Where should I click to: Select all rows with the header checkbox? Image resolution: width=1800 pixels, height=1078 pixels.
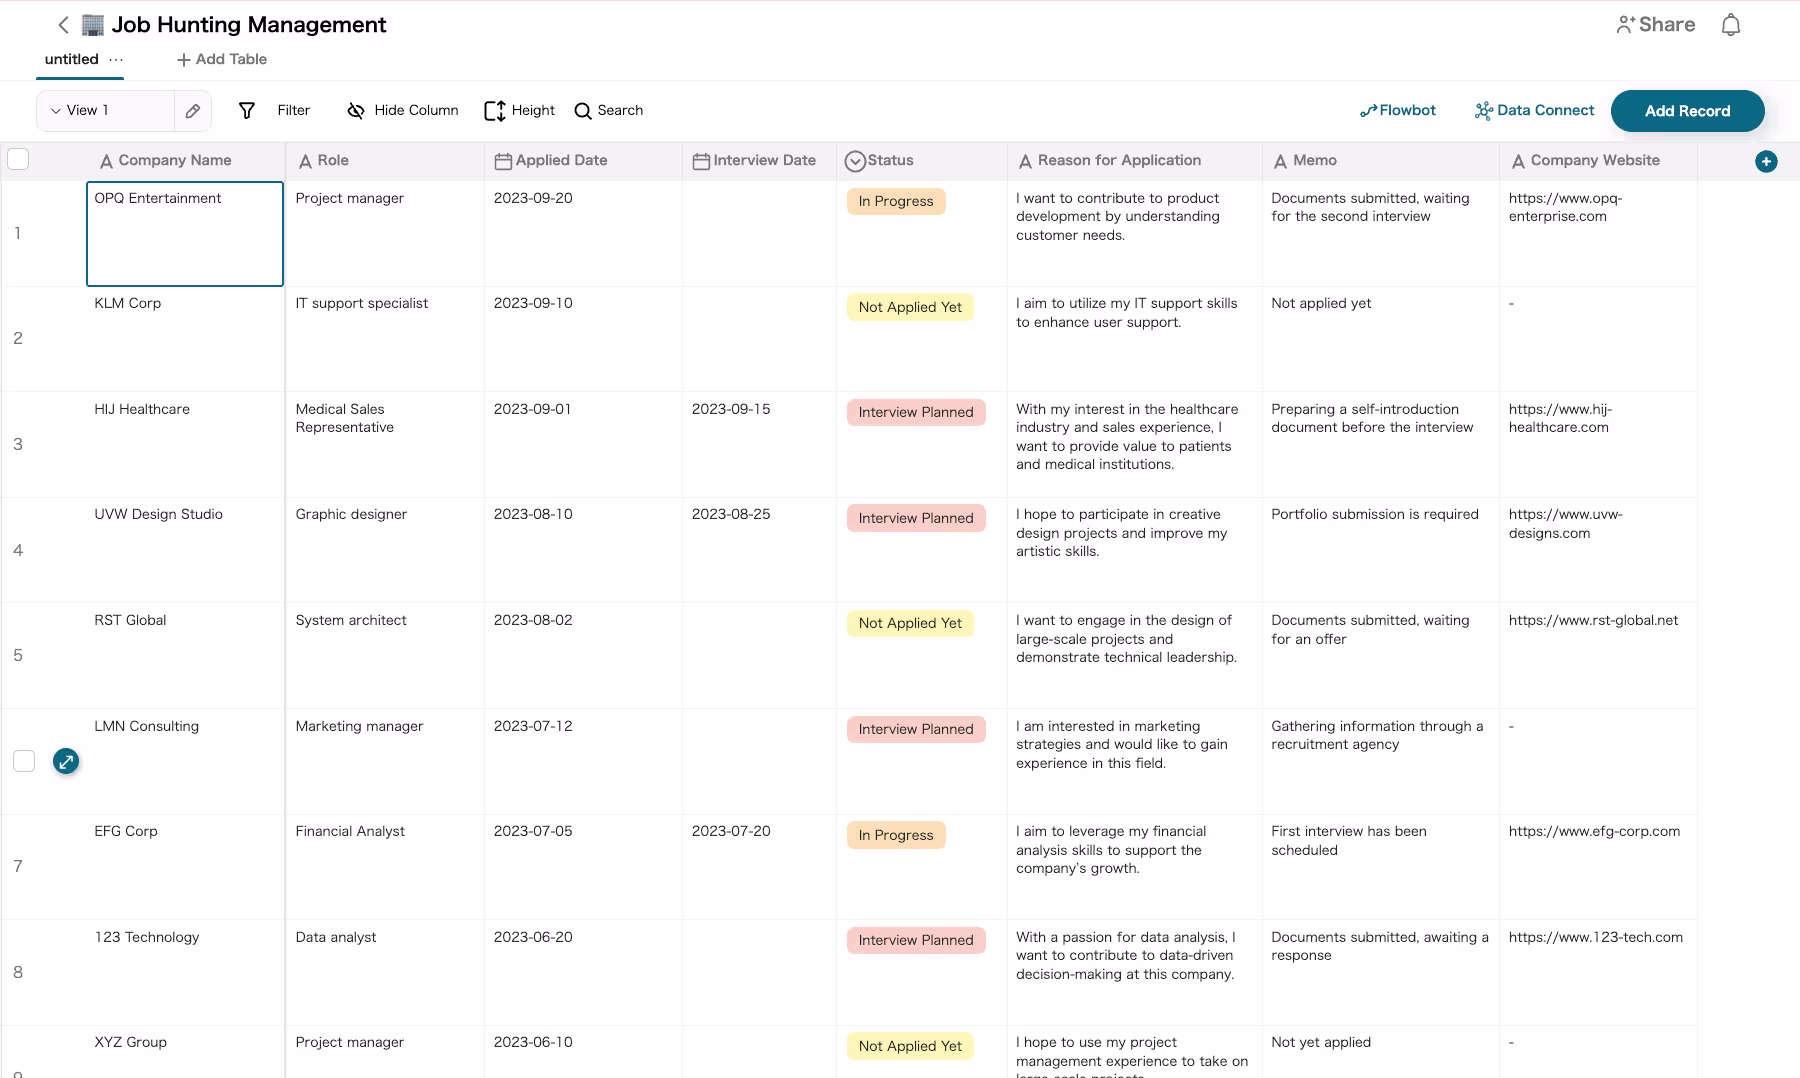pos(19,159)
